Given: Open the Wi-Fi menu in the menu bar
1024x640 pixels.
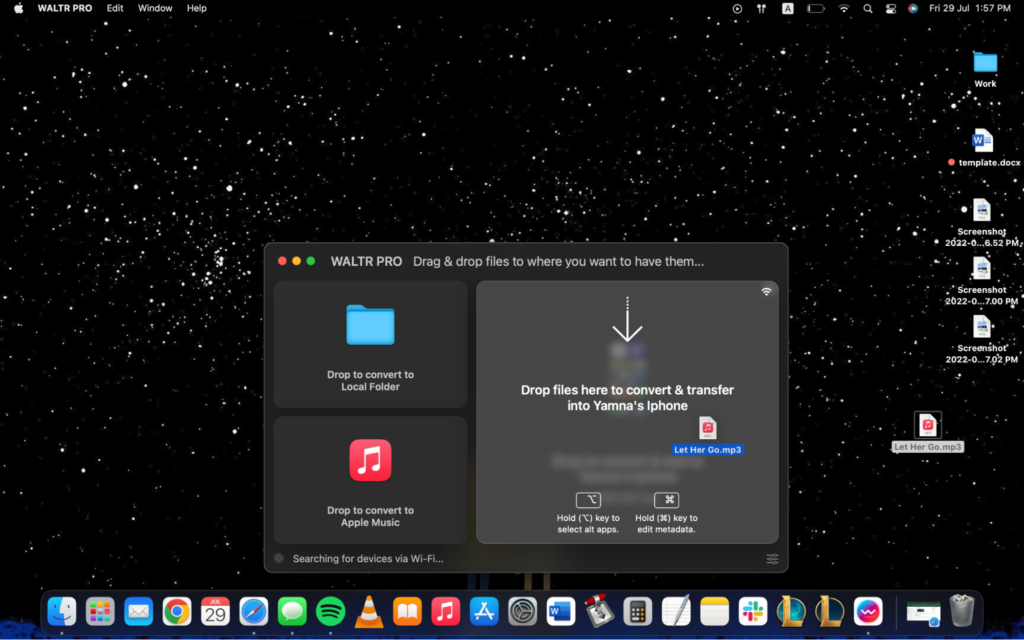Looking at the screenshot, I should [844, 8].
